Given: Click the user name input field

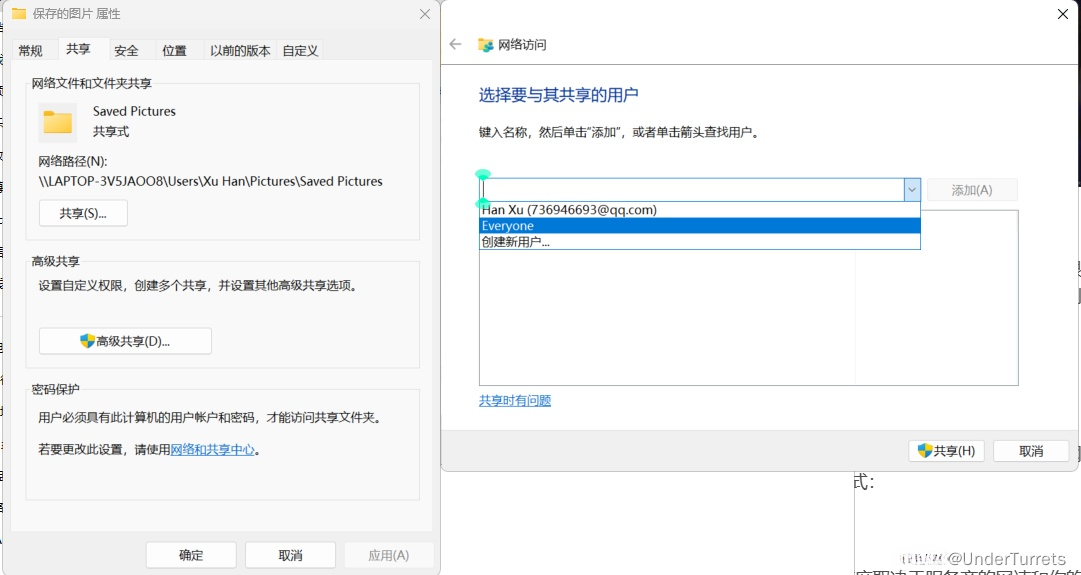Looking at the screenshot, I should (x=692, y=190).
